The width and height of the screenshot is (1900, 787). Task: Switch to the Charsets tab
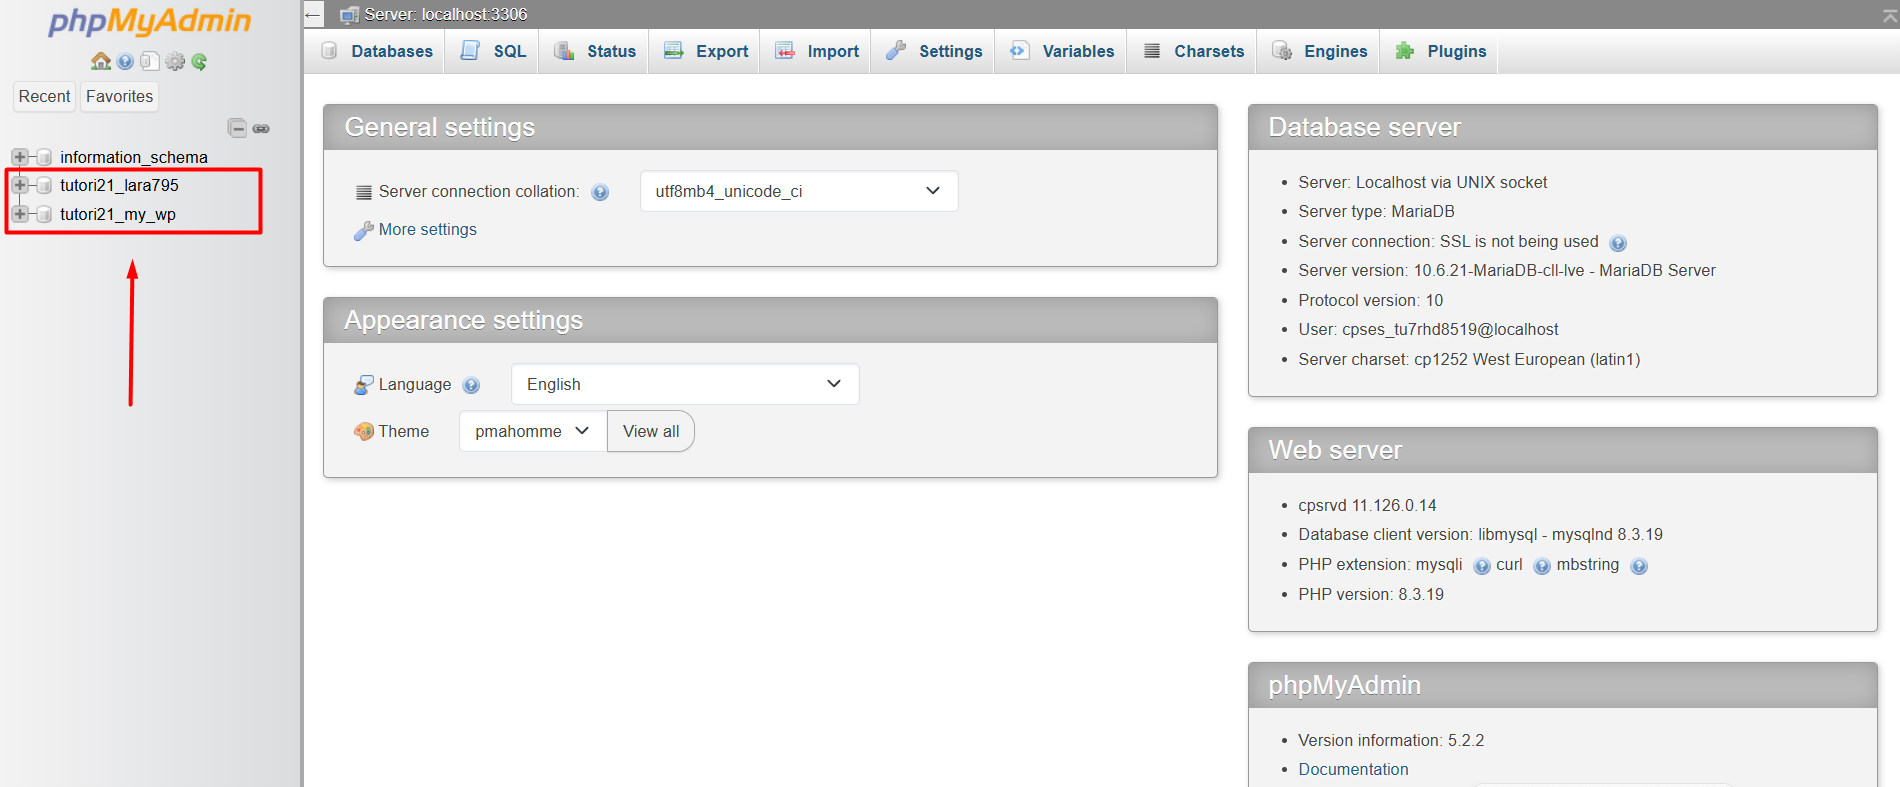(1193, 51)
